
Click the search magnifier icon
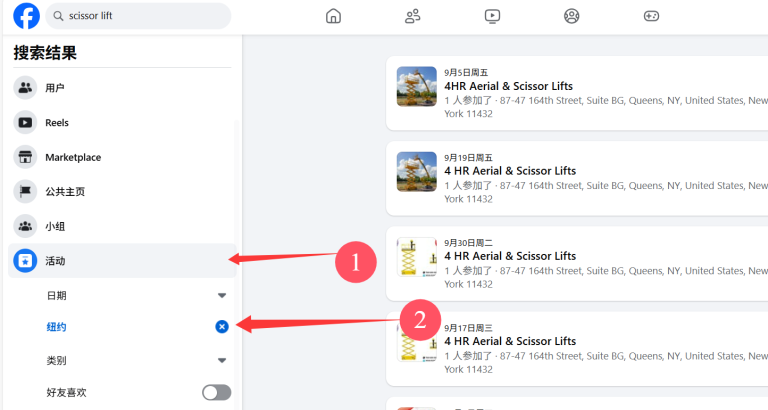pos(58,16)
